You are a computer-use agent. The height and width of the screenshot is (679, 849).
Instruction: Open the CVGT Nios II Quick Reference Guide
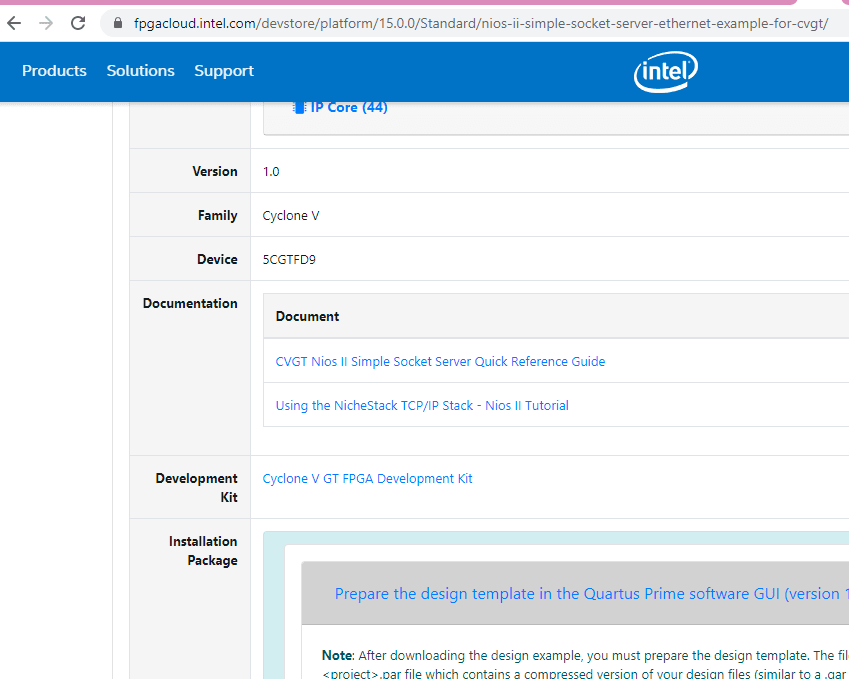tap(440, 361)
